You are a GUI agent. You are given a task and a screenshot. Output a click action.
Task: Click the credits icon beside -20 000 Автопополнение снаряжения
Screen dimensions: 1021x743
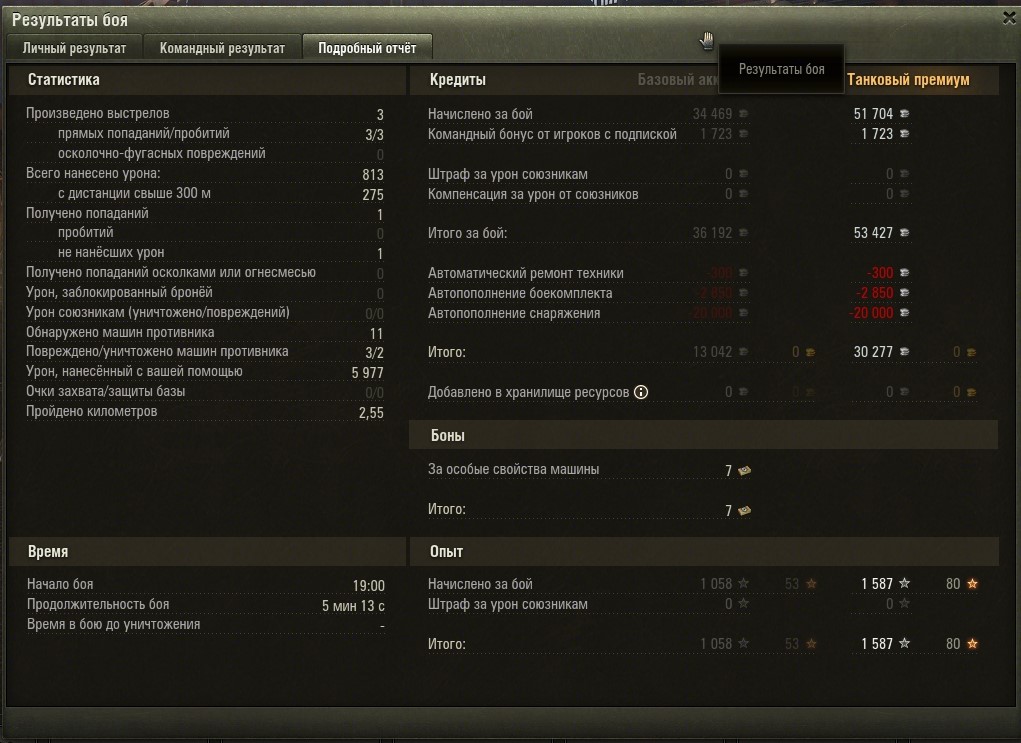[x=904, y=313]
